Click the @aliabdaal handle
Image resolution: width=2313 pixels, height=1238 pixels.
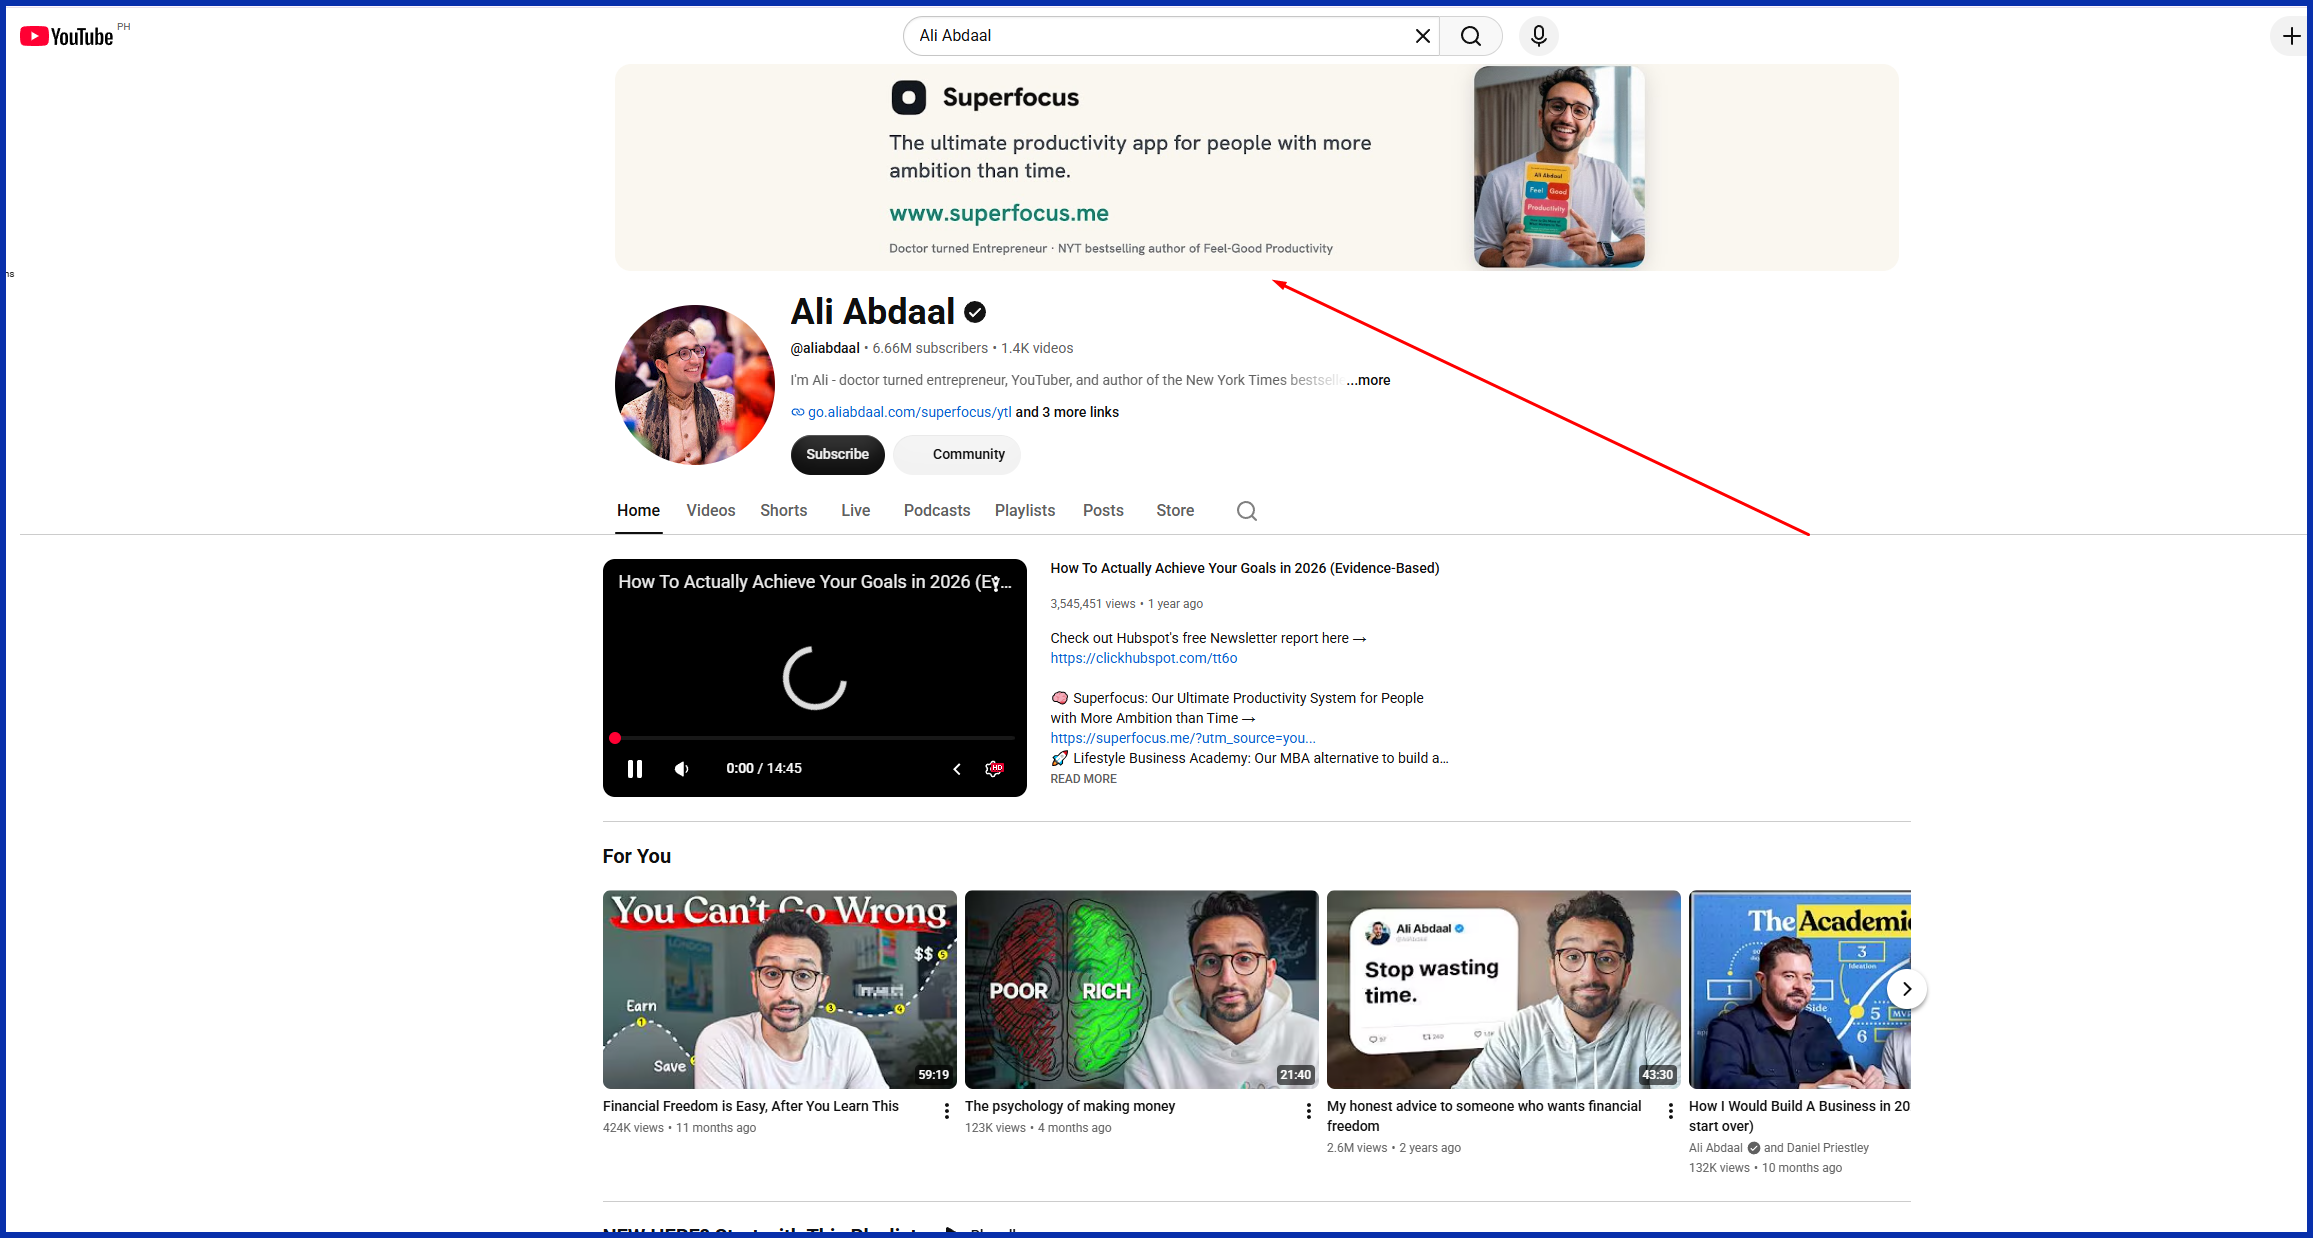click(825, 348)
